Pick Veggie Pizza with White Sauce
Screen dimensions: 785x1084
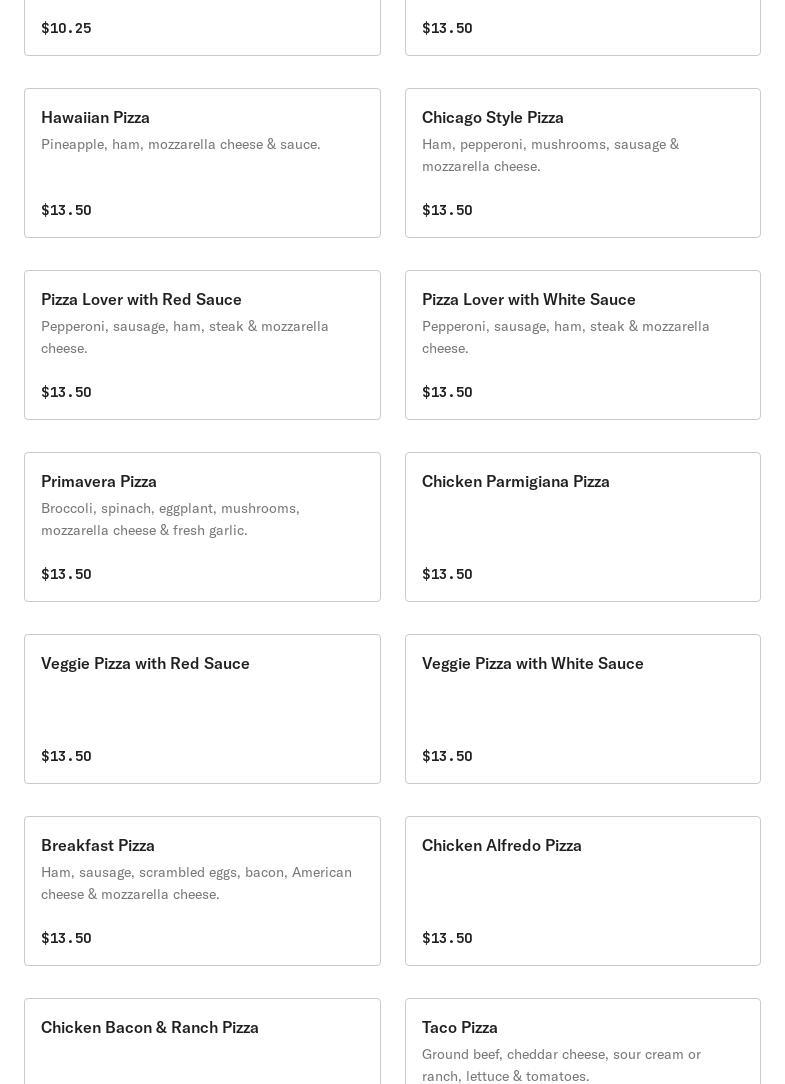(582, 709)
